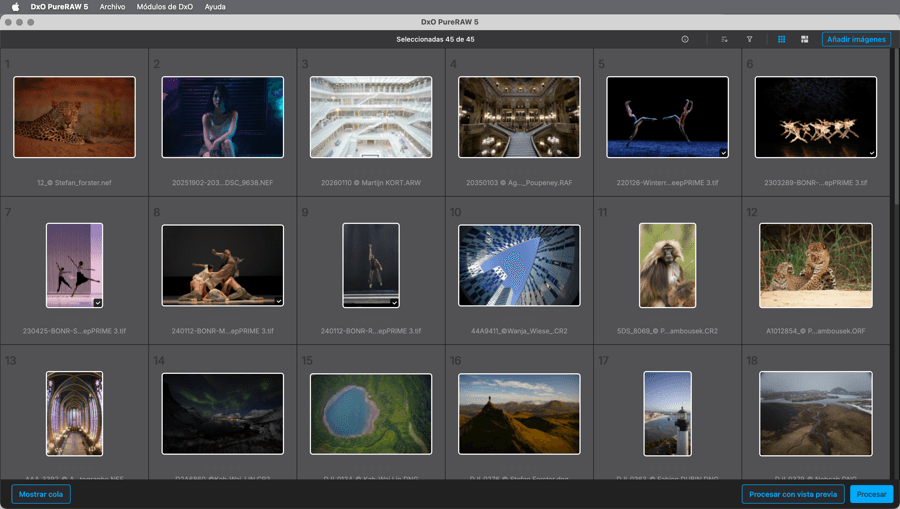The image size is (900, 509).
Task: Click processed badge on image 8
Action: 278,301
